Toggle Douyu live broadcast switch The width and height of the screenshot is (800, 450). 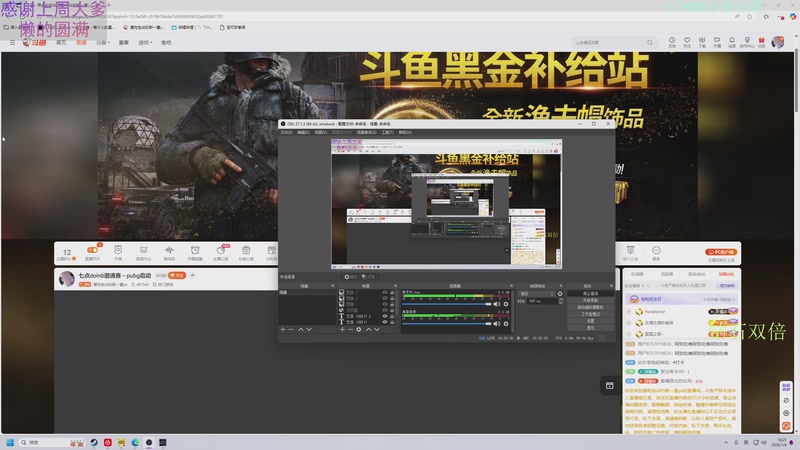[92, 250]
